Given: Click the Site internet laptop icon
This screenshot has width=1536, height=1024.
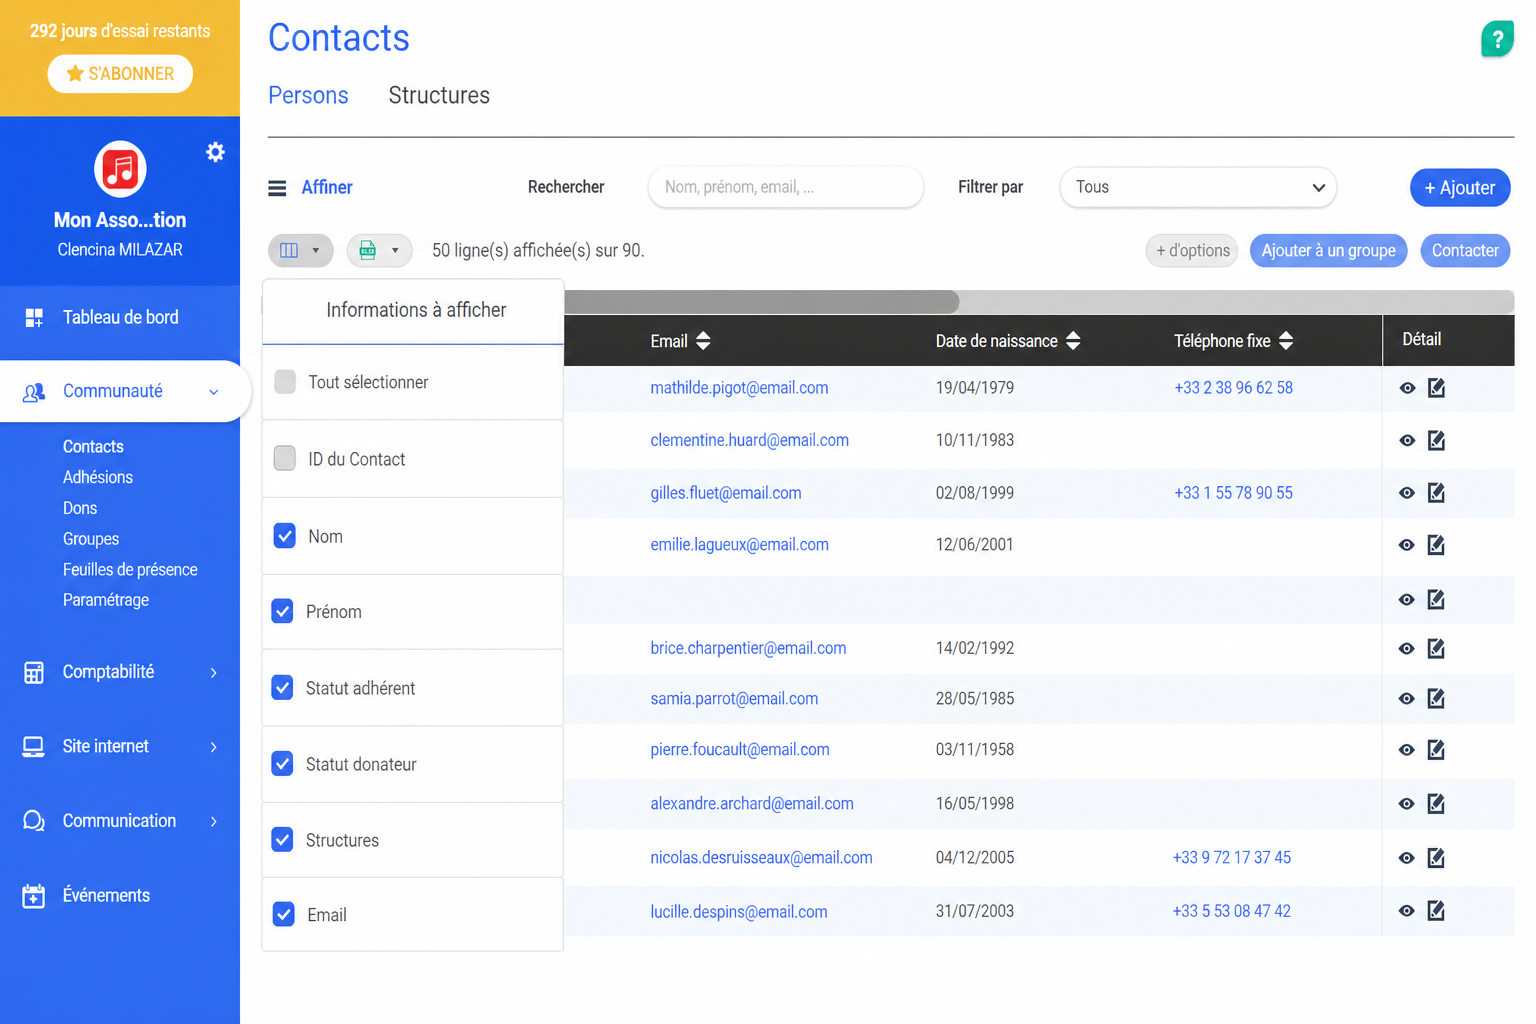Looking at the screenshot, I should (34, 746).
